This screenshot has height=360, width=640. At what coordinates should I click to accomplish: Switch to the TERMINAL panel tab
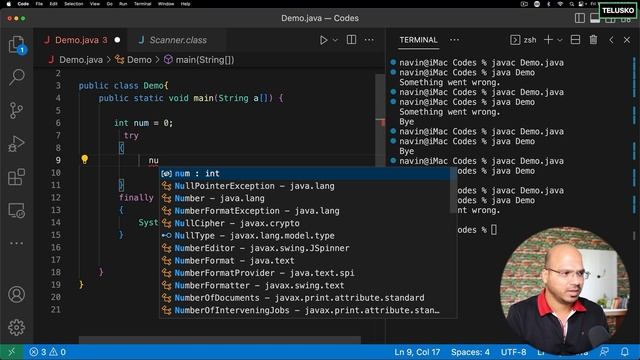coord(418,40)
